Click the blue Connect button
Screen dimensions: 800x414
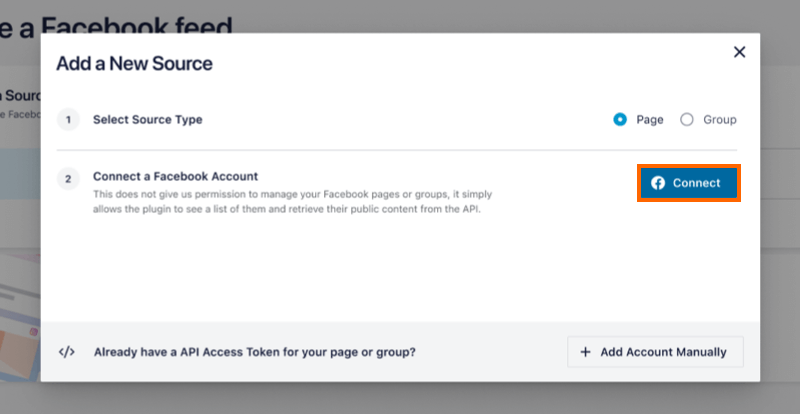(x=688, y=183)
